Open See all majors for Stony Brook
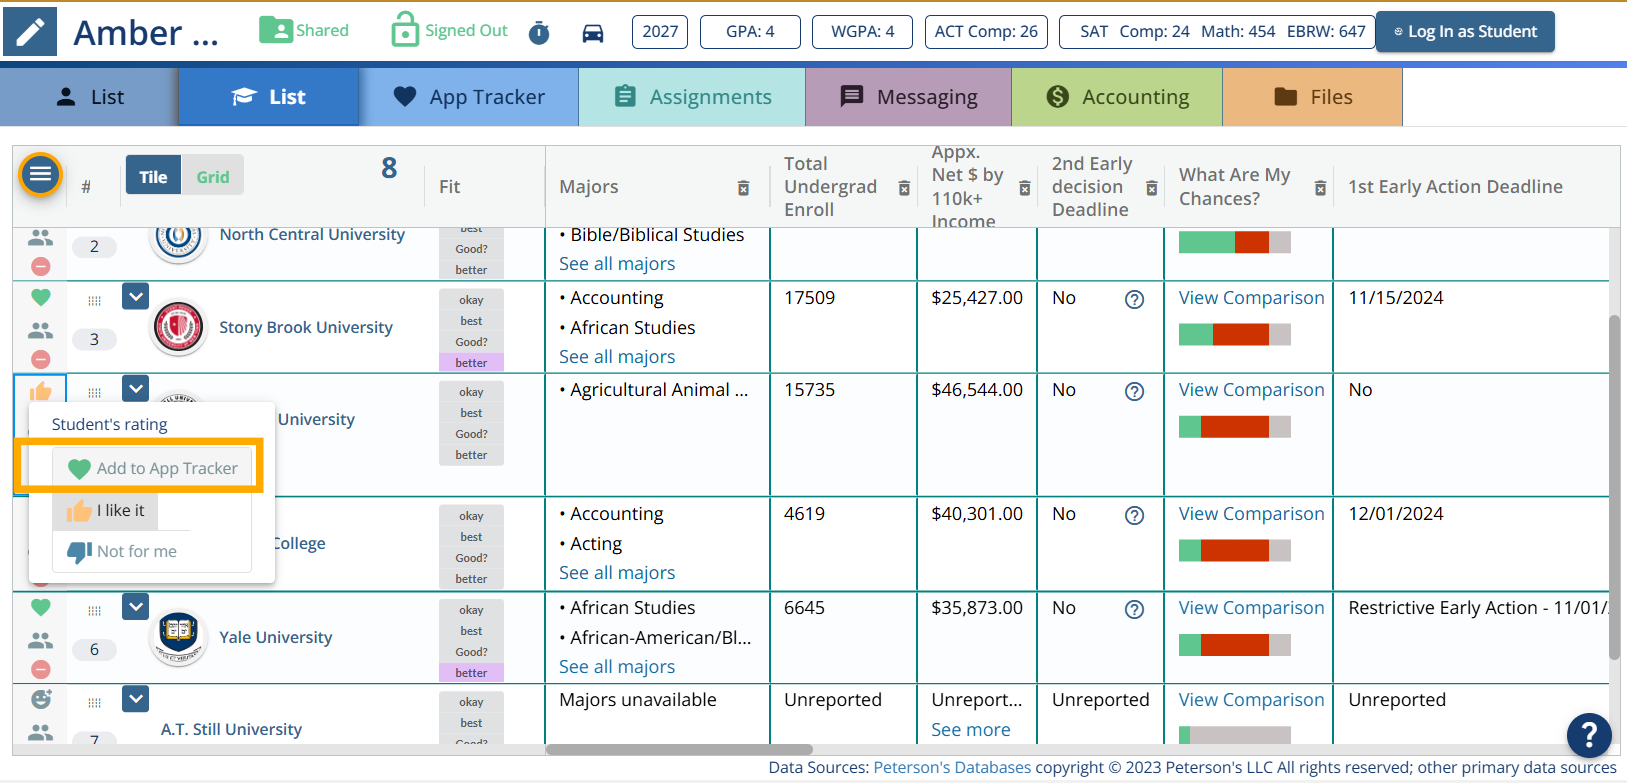 click(617, 357)
